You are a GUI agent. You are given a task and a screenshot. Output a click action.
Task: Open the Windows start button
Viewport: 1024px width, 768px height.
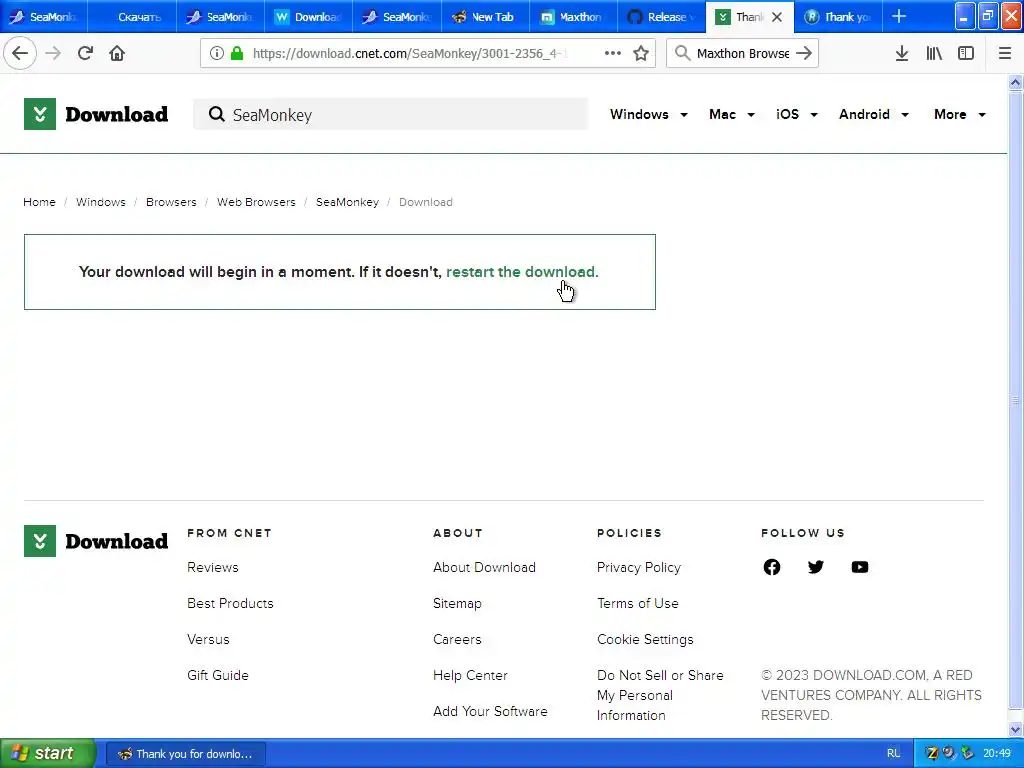coord(48,753)
